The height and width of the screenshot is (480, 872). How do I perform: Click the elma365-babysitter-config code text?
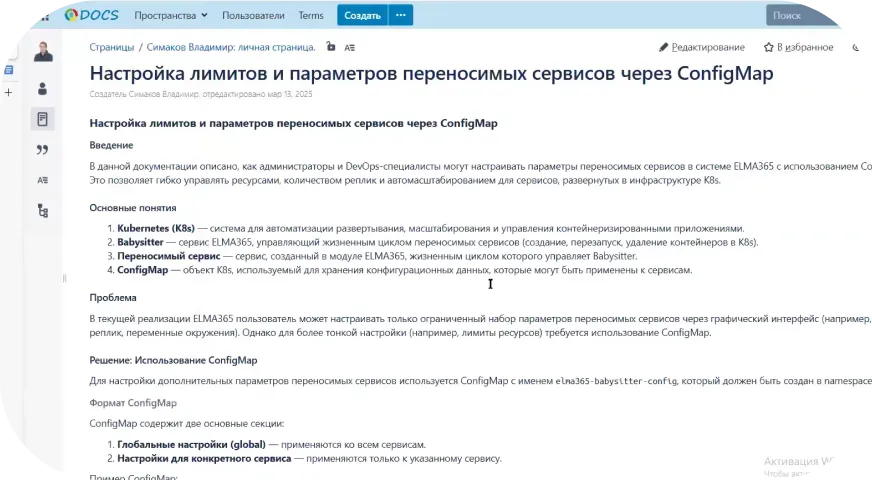616,381
